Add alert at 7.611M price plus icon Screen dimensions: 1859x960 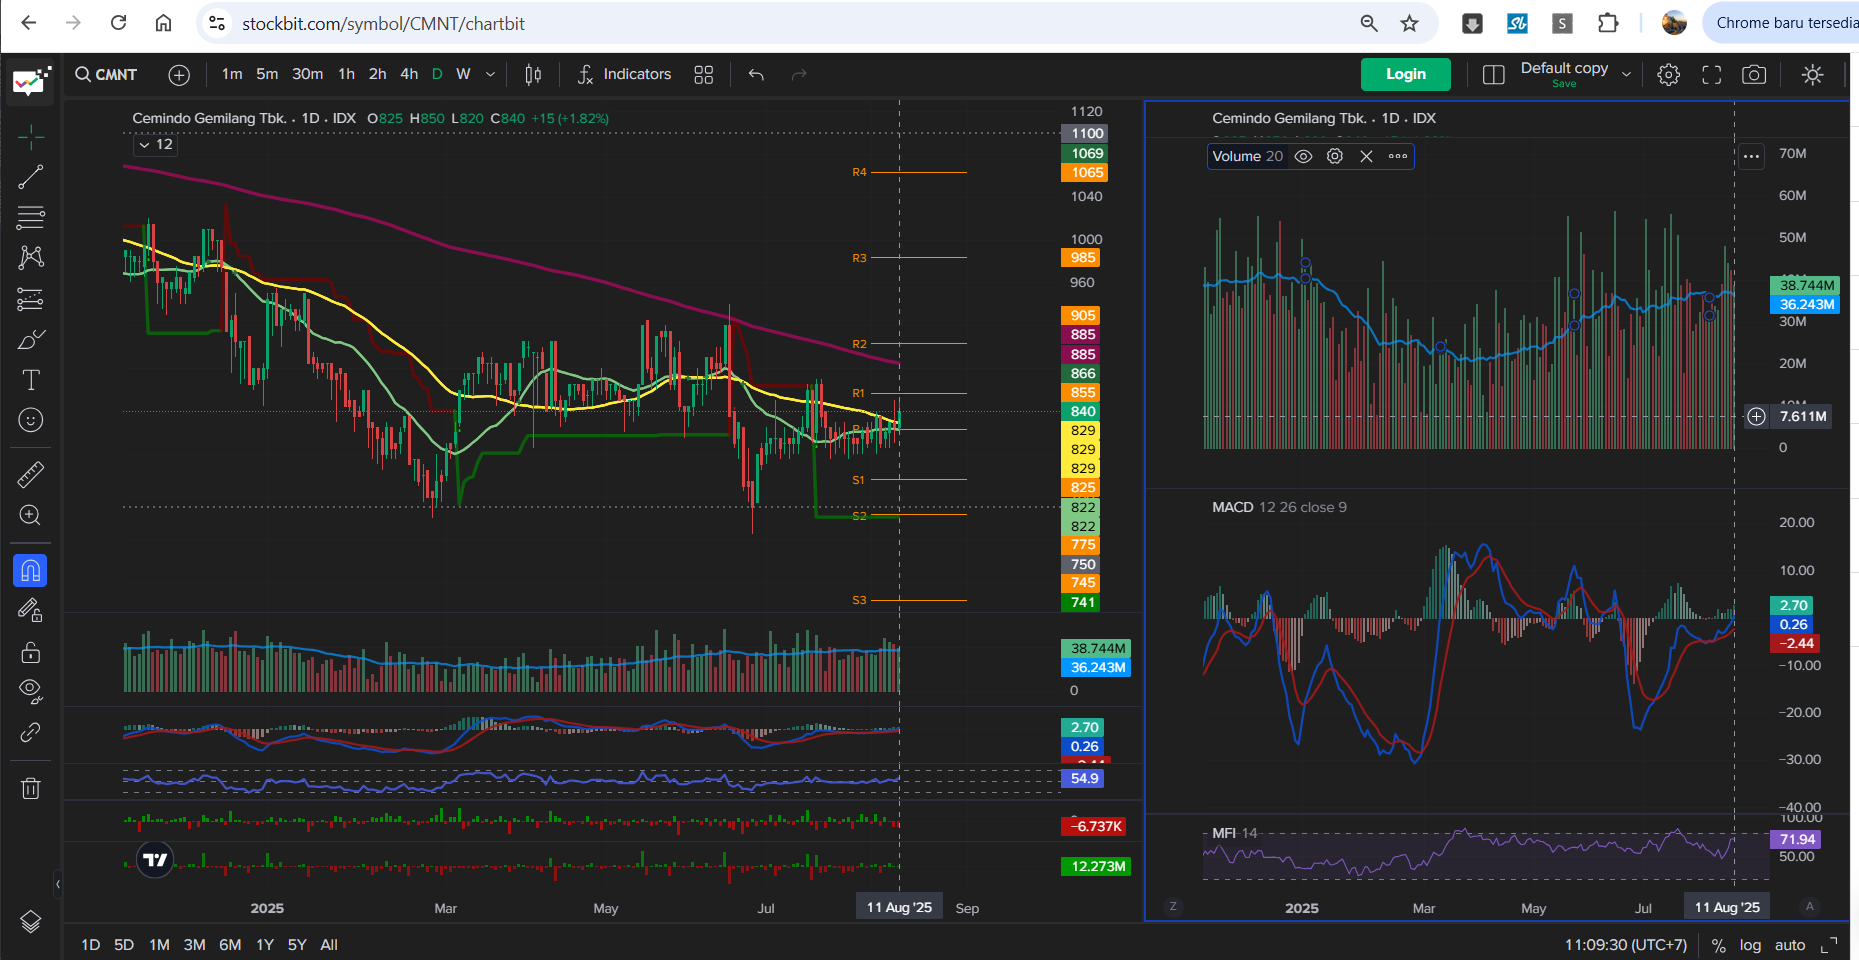1756,416
